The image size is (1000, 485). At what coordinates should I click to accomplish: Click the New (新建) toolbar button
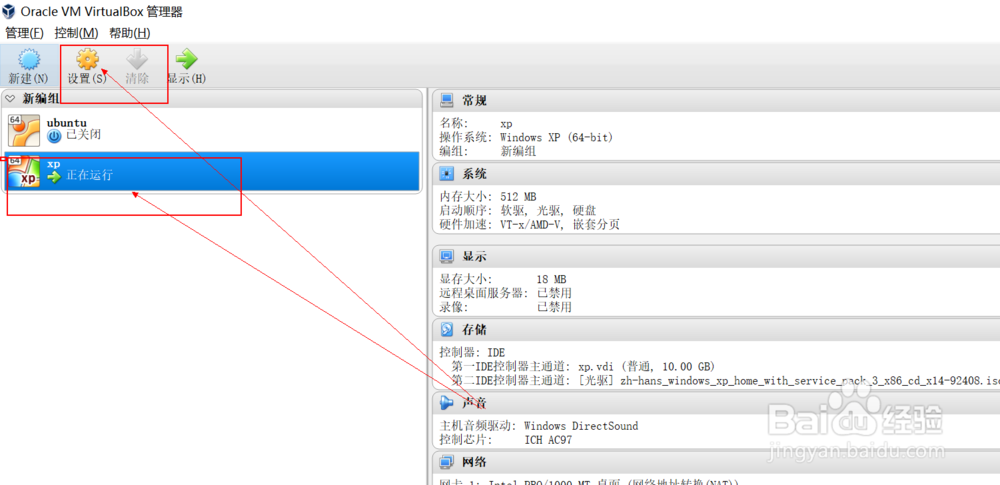[x=28, y=66]
